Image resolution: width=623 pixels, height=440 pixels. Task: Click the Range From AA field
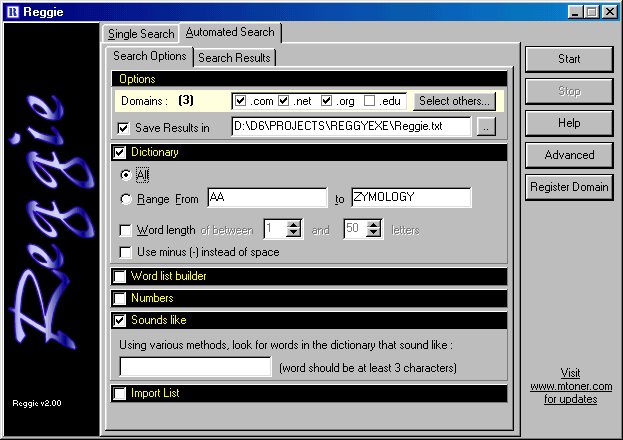click(x=267, y=198)
